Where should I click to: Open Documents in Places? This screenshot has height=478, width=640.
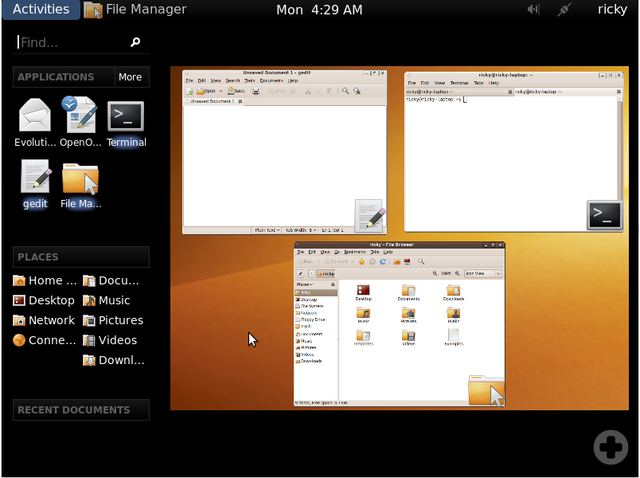tap(111, 280)
